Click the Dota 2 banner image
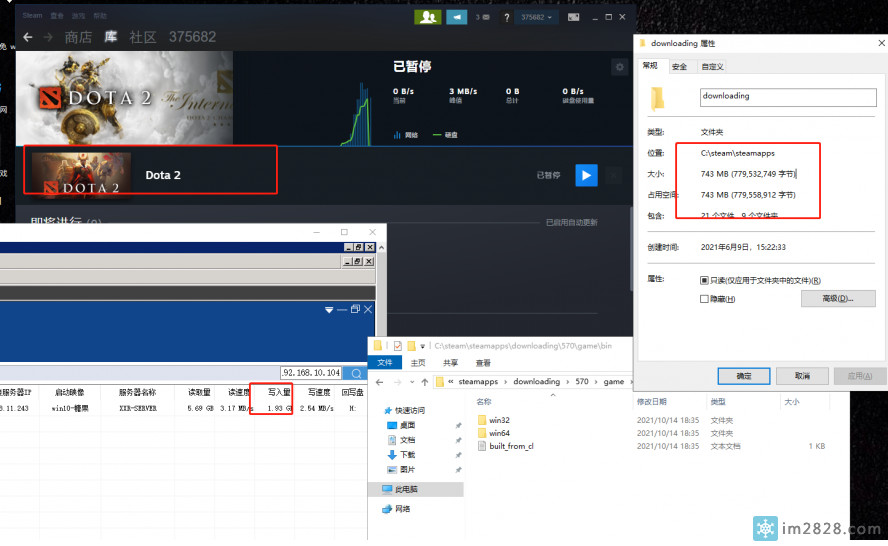 124,98
